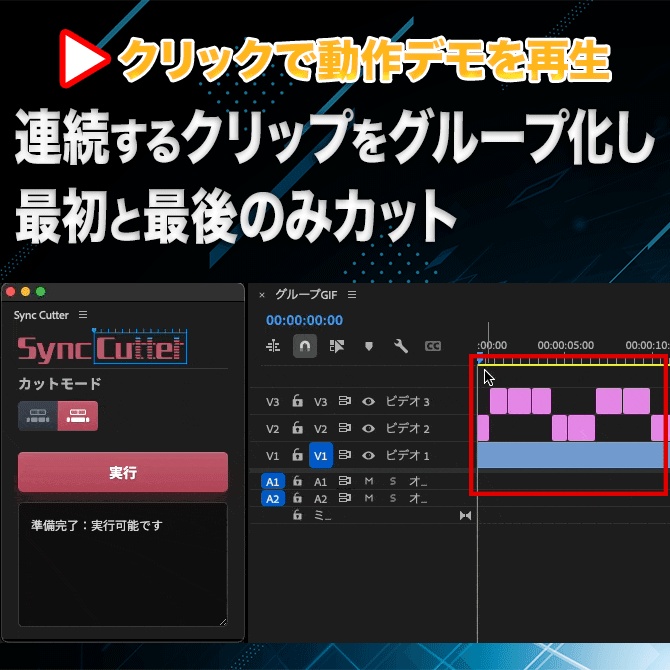Viewport: 670px width, 670px height.
Task: Mute audio track A2
Action: (x=369, y=498)
